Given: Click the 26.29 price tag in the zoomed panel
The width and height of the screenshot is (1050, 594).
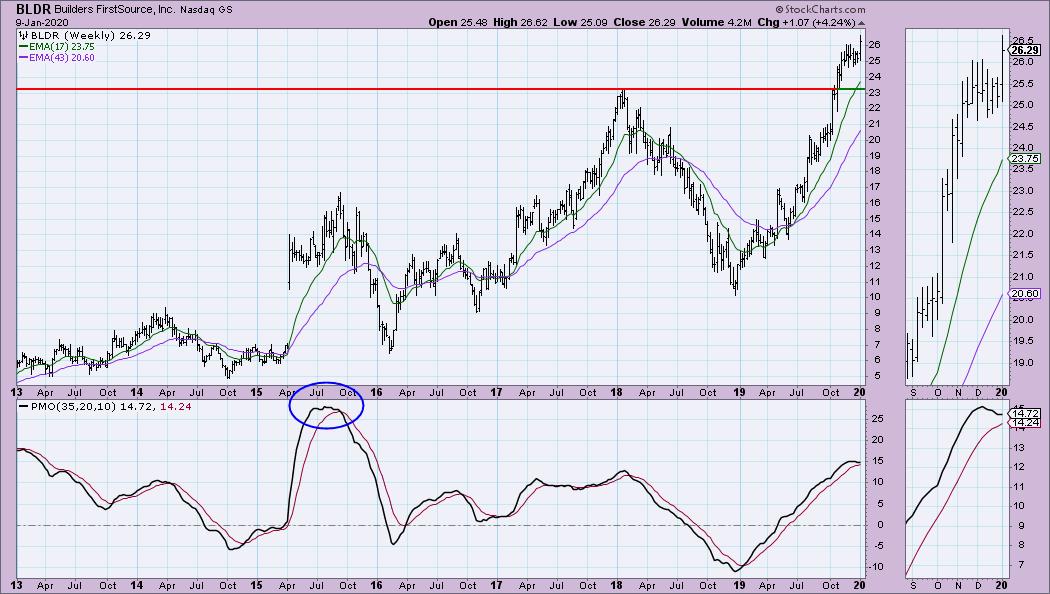Looking at the screenshot, I should click(x=1026, y=50).
